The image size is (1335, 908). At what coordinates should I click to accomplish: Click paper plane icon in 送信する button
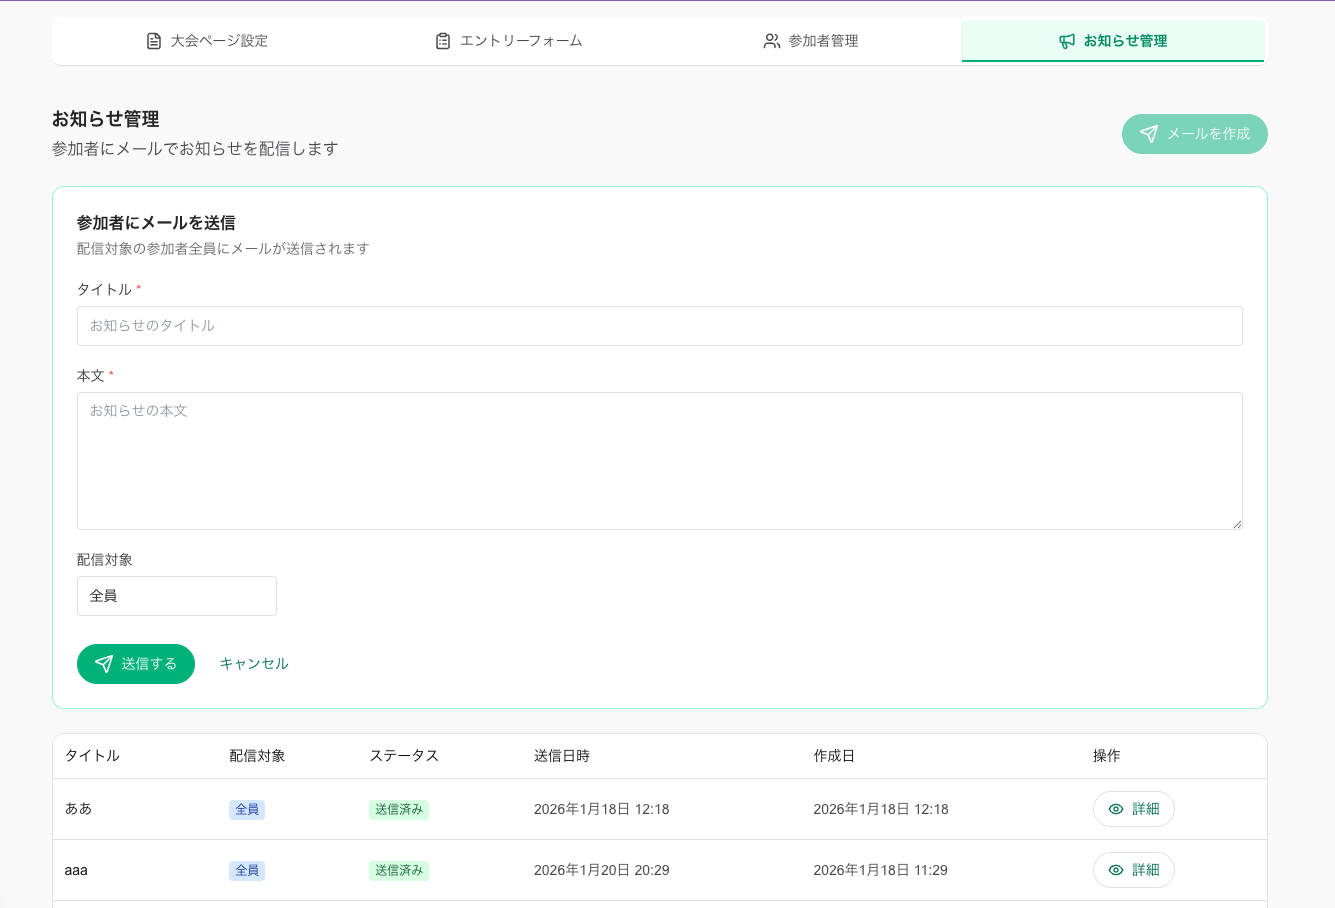(x=104, y=664)
